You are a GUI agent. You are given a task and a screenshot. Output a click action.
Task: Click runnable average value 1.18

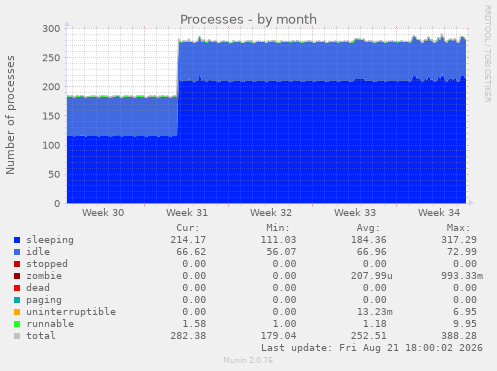[375, 324]
